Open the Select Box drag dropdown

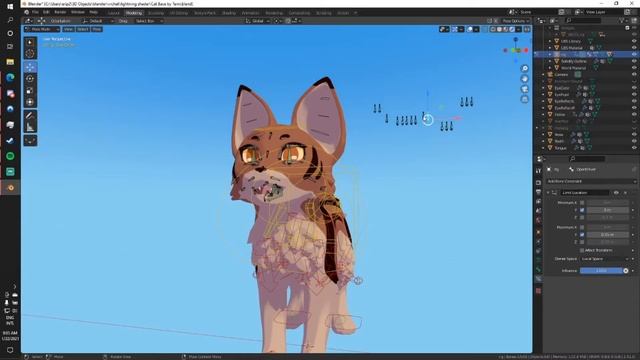click(x=149, y=21)
